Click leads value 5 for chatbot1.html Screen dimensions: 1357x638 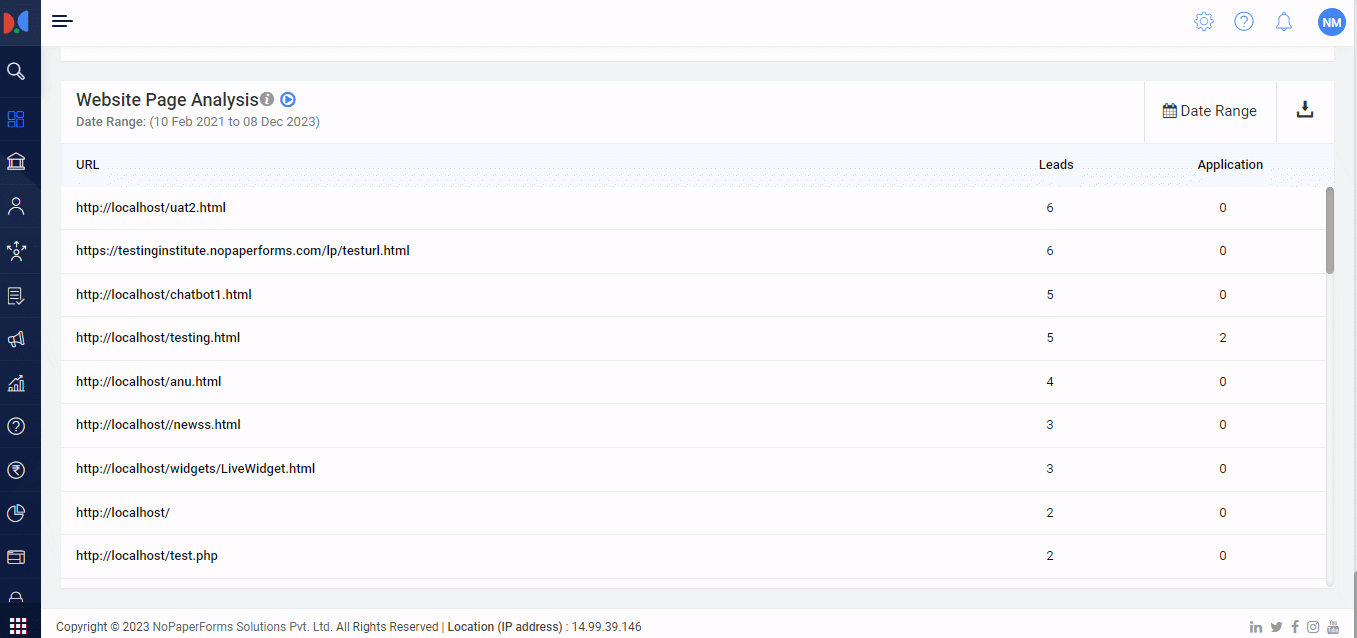[x=1050, y=295]
